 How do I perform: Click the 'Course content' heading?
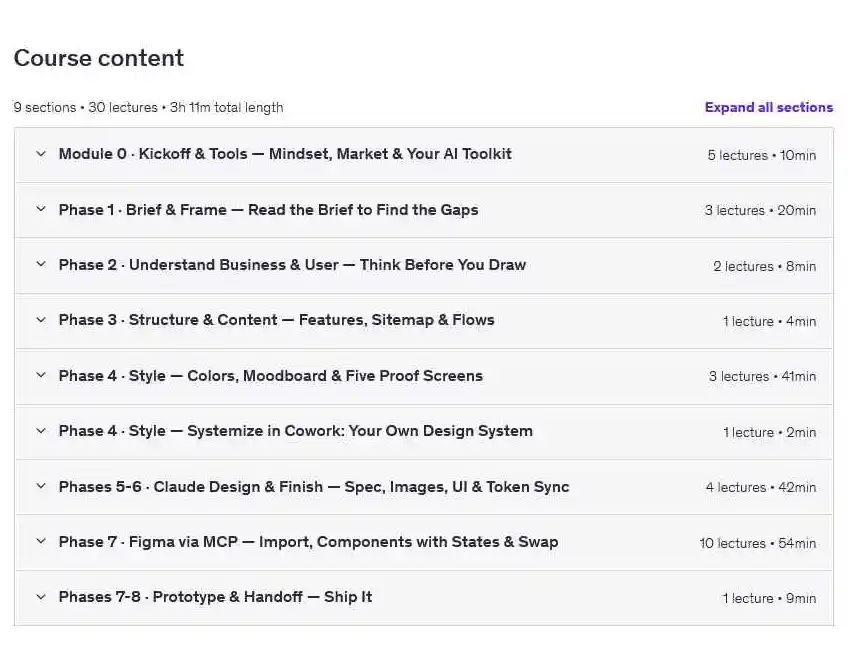98,58
